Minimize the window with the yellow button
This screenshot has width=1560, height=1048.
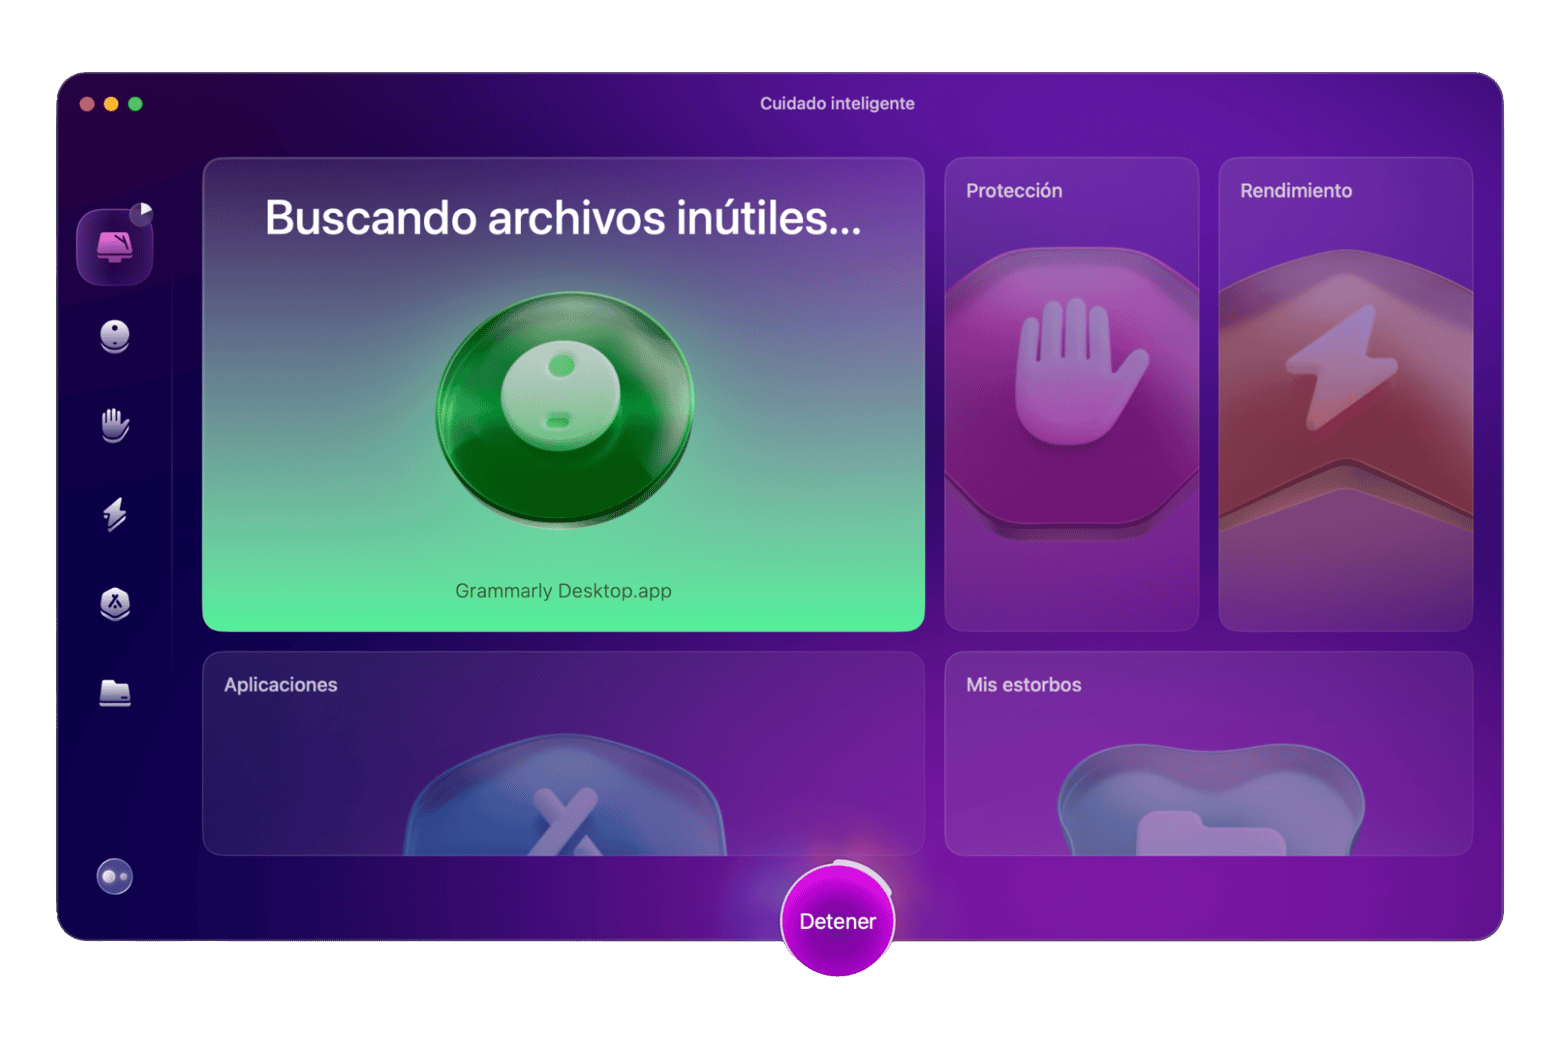(111, 104)
